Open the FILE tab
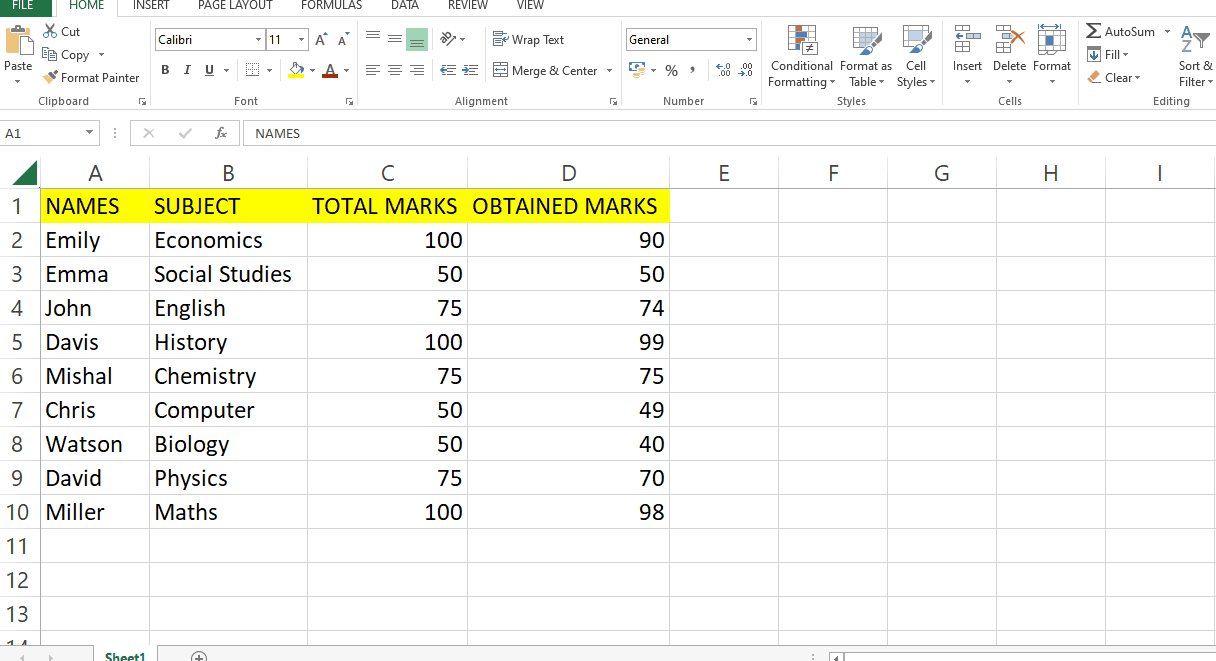Image resolution: width=1216 pixels, height=661 pixels. [x=23, y=6]
